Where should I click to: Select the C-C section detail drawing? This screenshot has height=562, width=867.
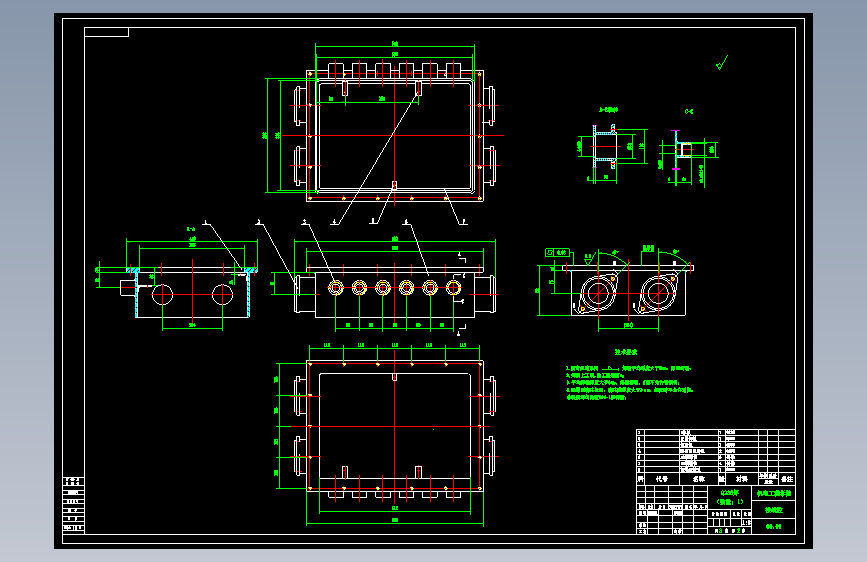pyautogui.click(x=688, y=158)
